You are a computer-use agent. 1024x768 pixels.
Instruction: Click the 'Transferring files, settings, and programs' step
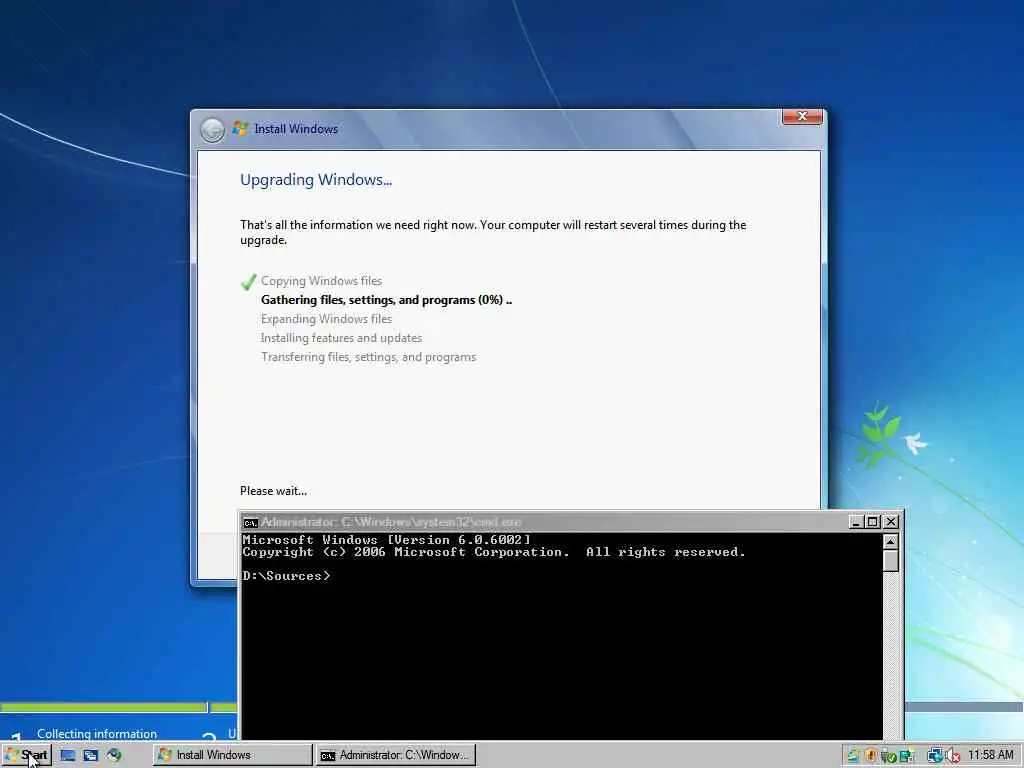pos(368,357)
